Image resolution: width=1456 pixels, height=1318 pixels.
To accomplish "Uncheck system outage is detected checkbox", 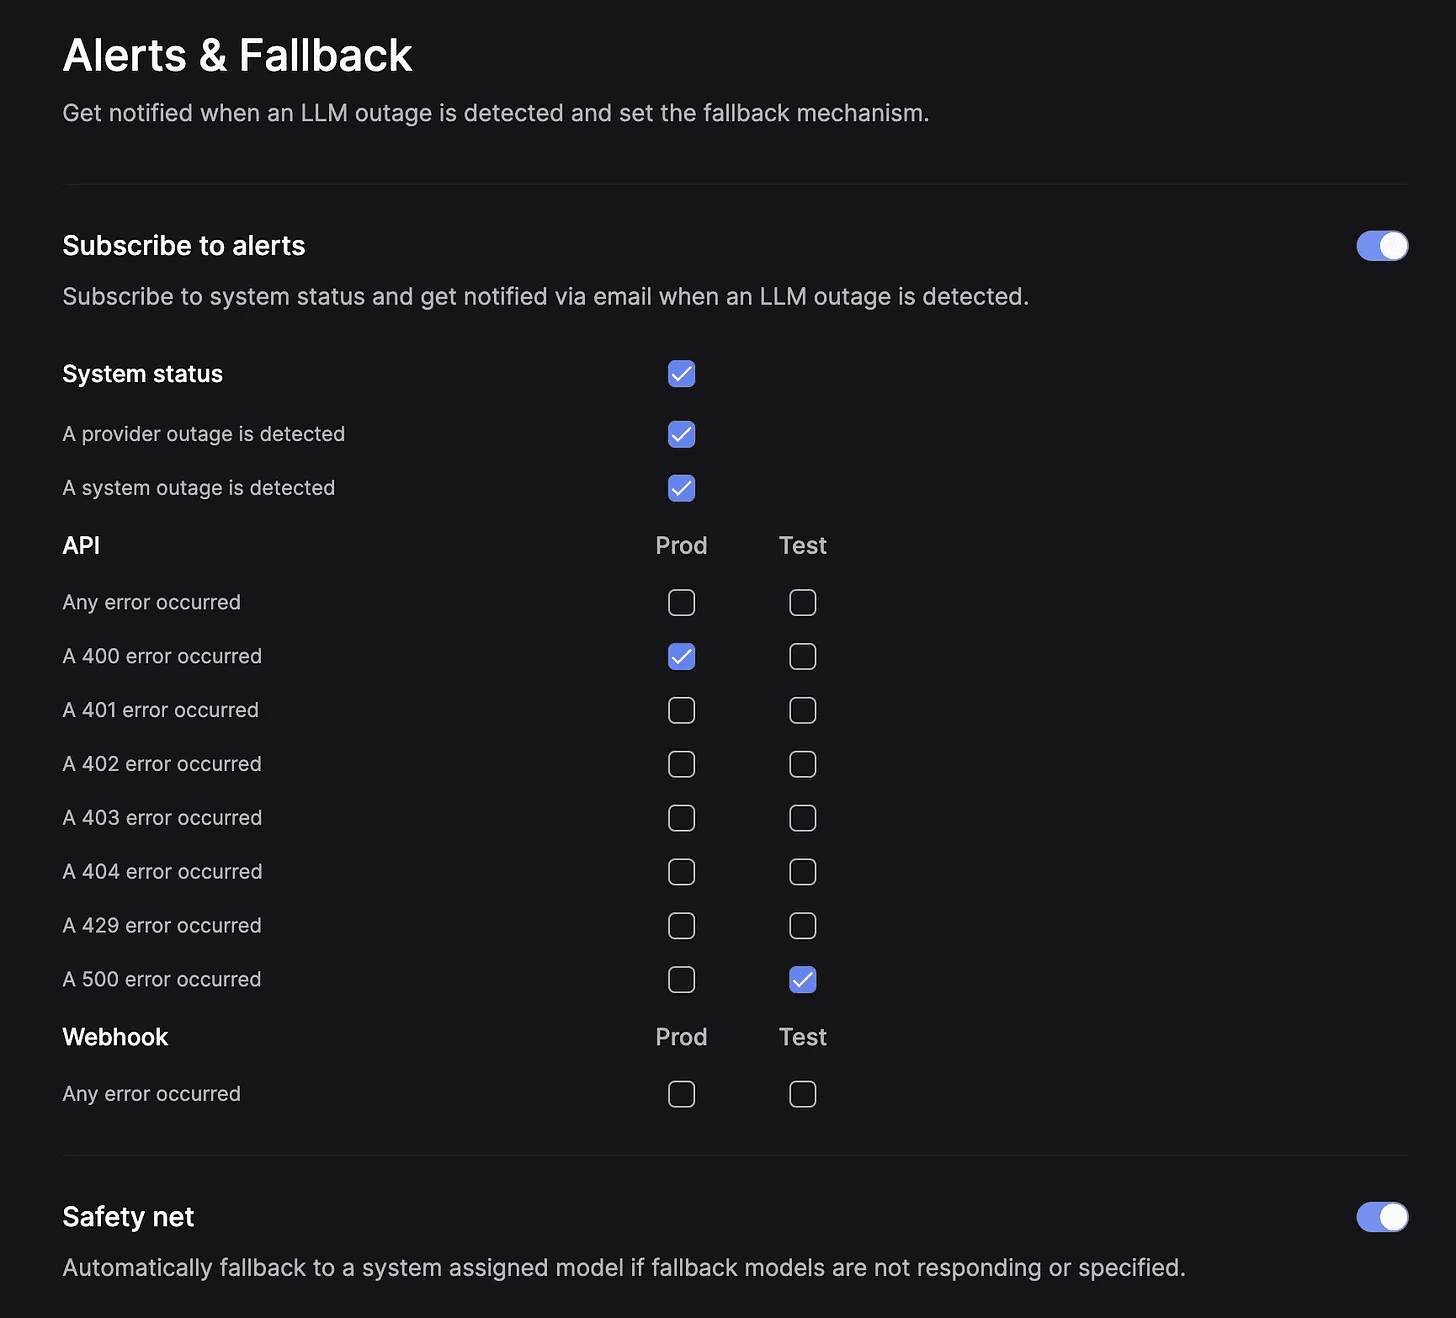I will [x=681, y=488].
